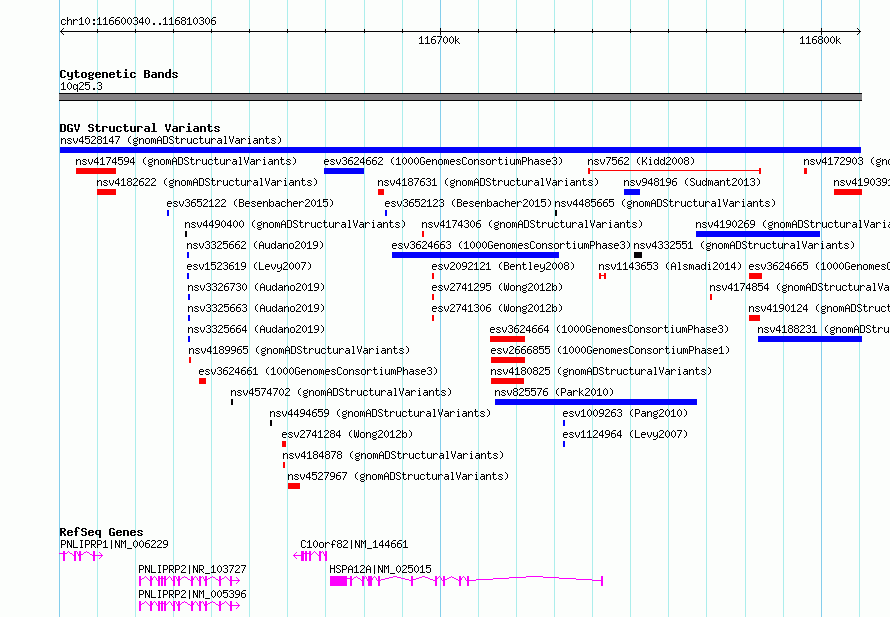Screen dimensions: 890x617
Task: Select esv3624664 1000Genomes label
Action: pos(610,329)
